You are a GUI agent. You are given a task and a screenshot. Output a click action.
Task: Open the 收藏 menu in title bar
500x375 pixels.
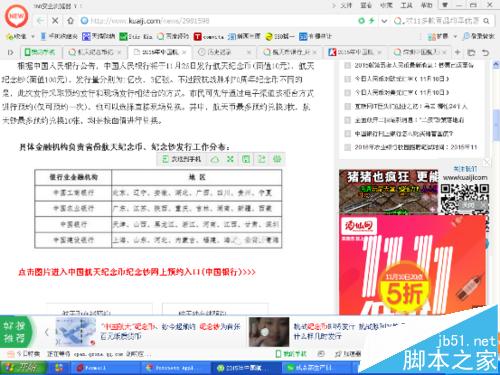coord(386,5)
